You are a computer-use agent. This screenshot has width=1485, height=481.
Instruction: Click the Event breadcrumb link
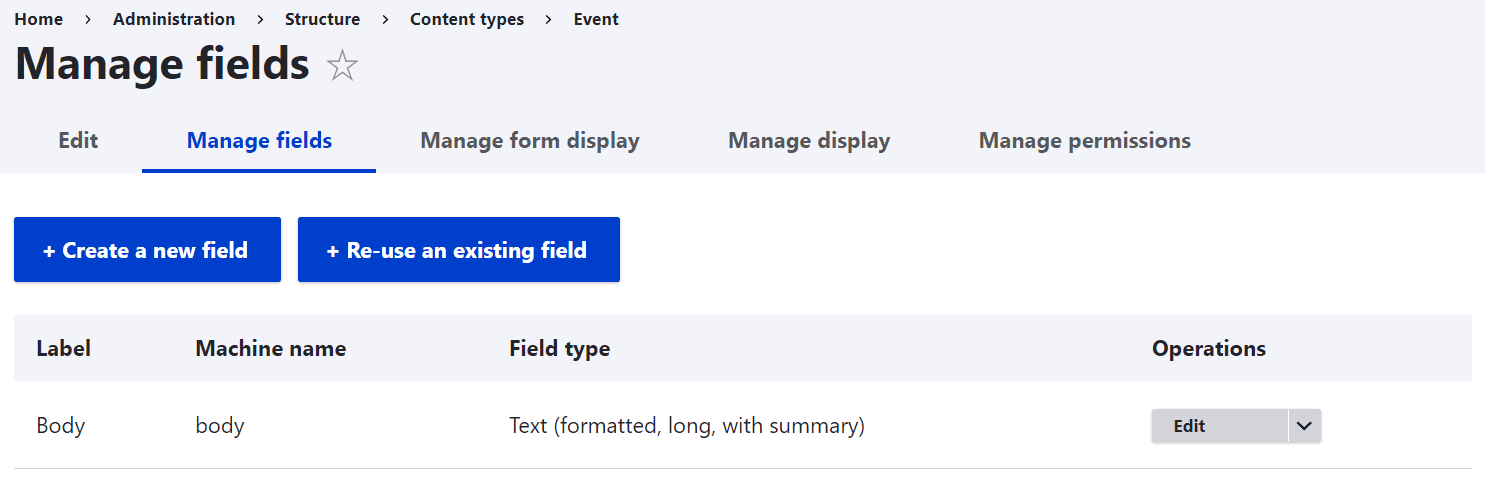pyautogui.click(x=596, y=19)
